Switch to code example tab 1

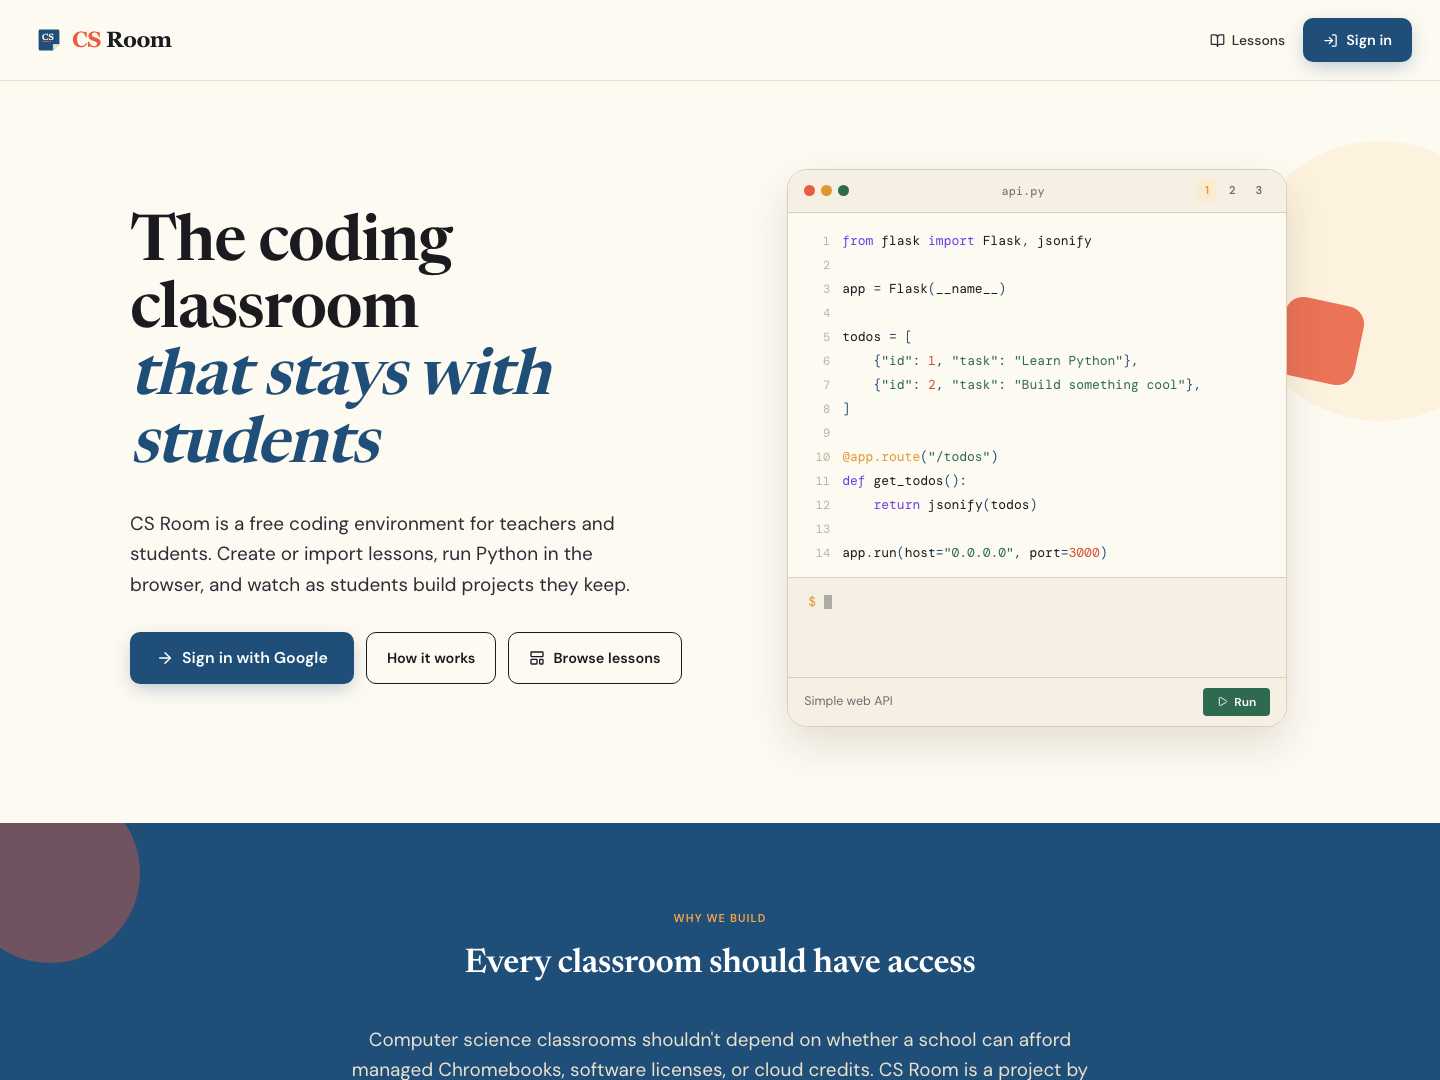[x=1207, y=190]
